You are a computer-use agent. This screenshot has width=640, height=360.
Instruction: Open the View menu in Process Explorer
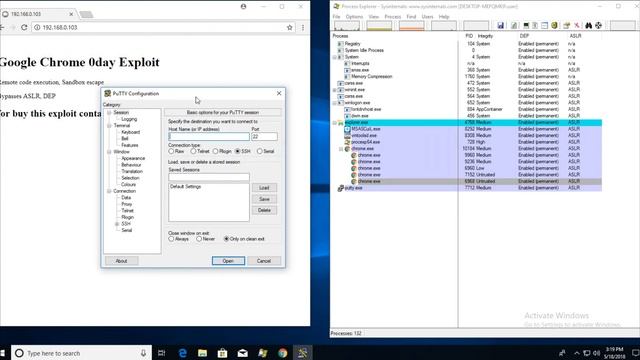374,17
